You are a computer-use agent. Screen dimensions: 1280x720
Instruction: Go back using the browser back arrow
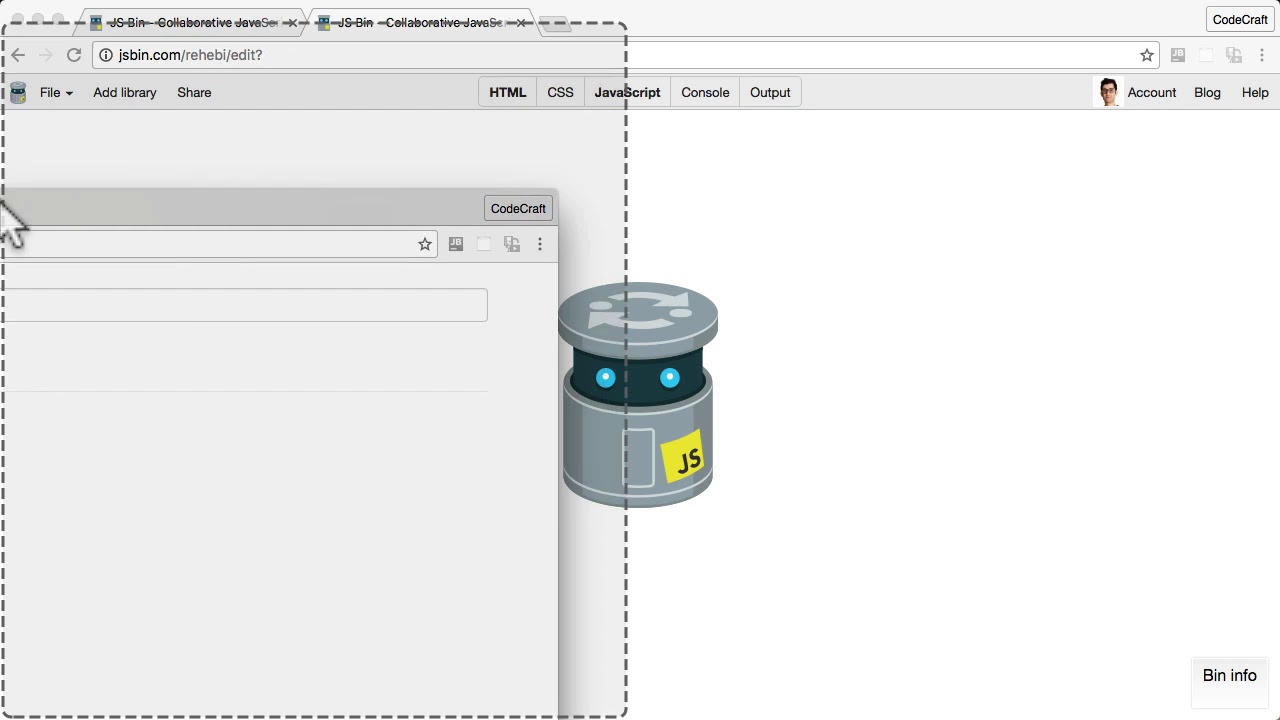[x=18, y=55]
